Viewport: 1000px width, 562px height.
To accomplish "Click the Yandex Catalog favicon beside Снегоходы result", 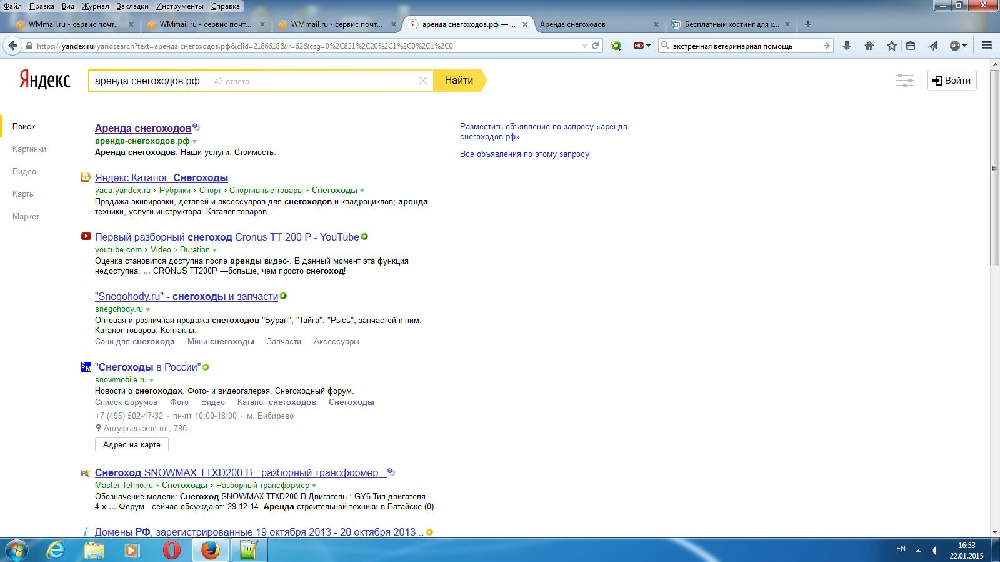I will coord(85,177).
